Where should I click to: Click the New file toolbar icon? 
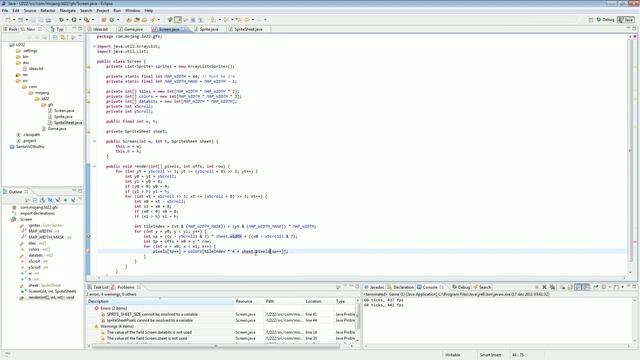click(x=8, y=20)
